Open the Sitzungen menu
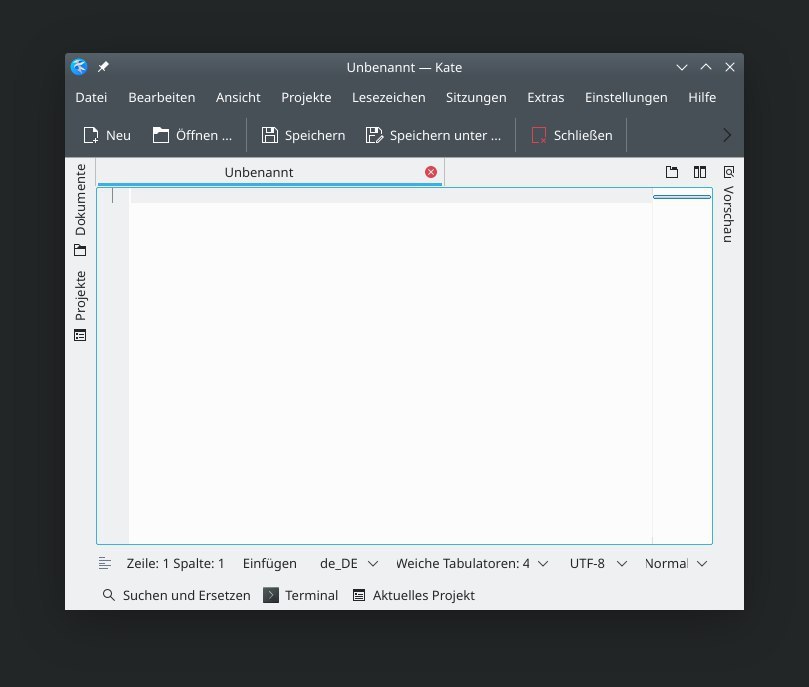Image resolution: width=809 pixels, height=687 pixels. [476, 97]
